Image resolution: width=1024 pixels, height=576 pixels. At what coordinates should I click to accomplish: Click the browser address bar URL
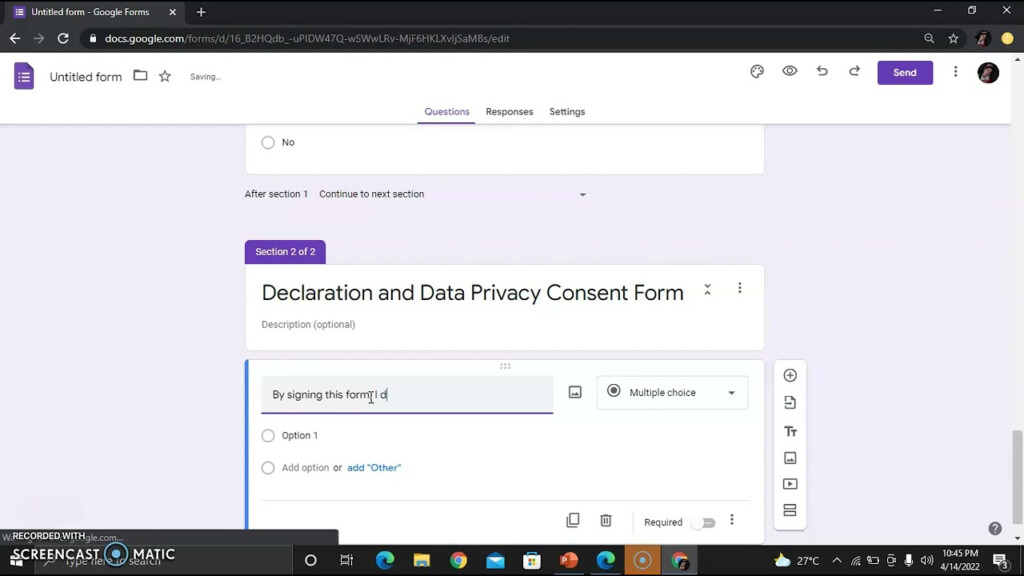click(x=307, y=39)
